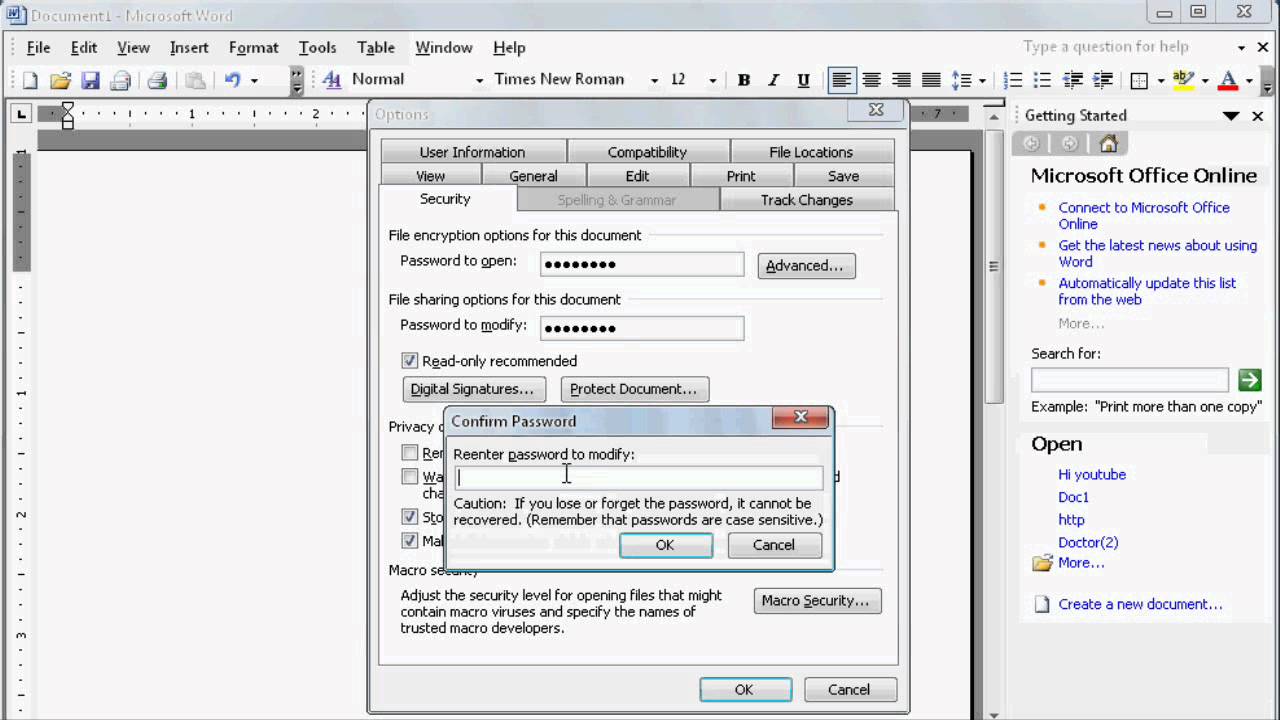The height and width of the screenshot is (720, 1280).
Task: Switch to the File Locations tab
Action: coord(811,152)
